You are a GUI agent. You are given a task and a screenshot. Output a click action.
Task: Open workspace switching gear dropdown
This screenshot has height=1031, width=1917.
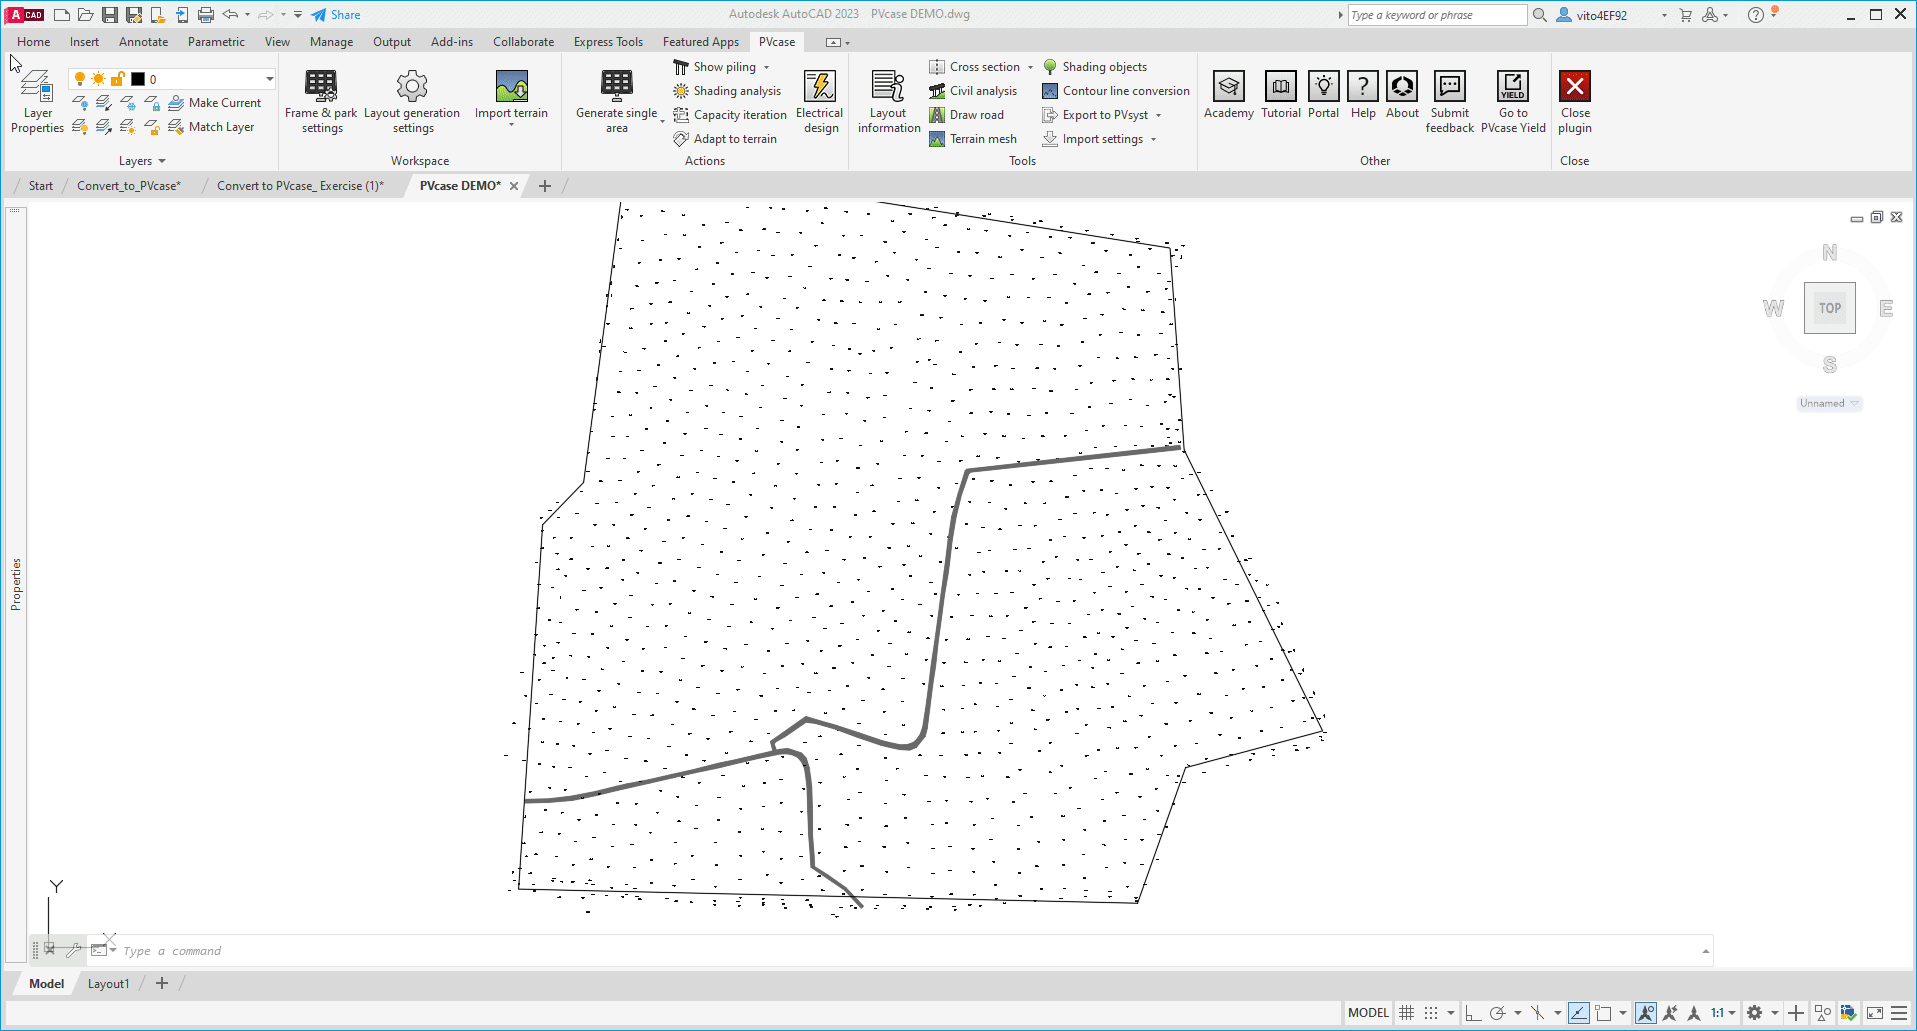coord(1775,1013)
